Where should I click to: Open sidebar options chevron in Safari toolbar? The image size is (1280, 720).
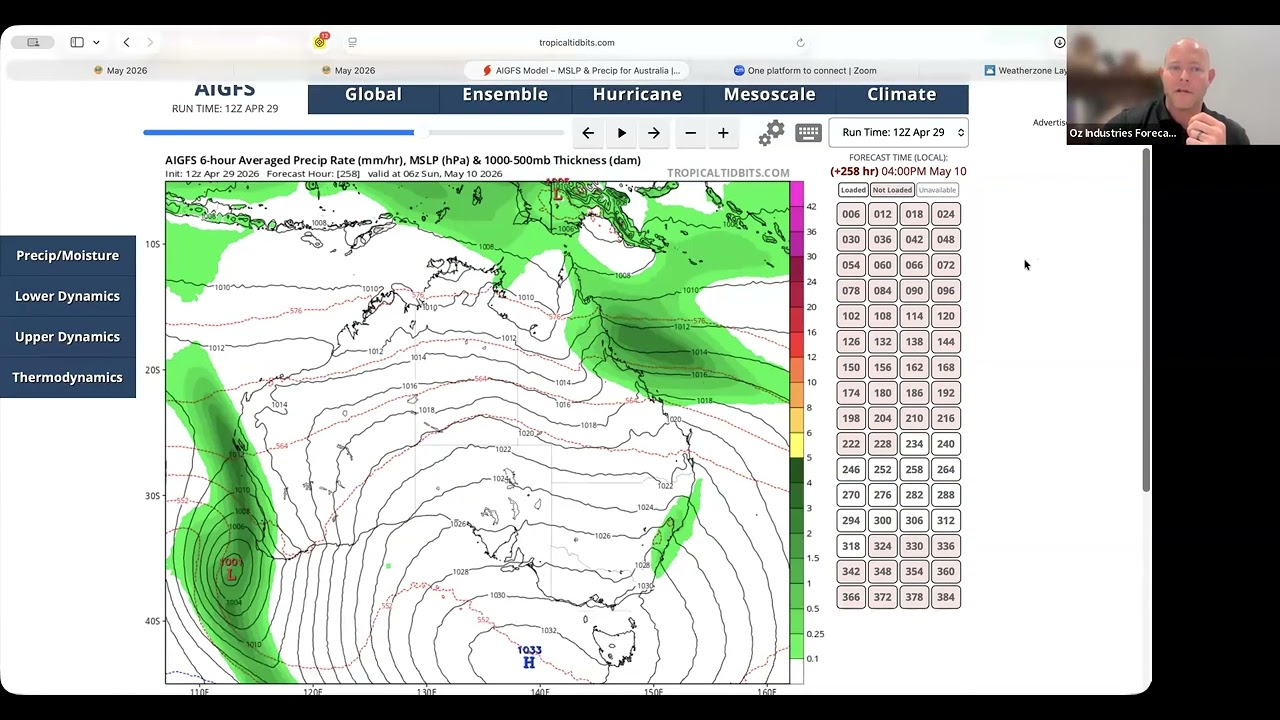click(x=96, y=42)
